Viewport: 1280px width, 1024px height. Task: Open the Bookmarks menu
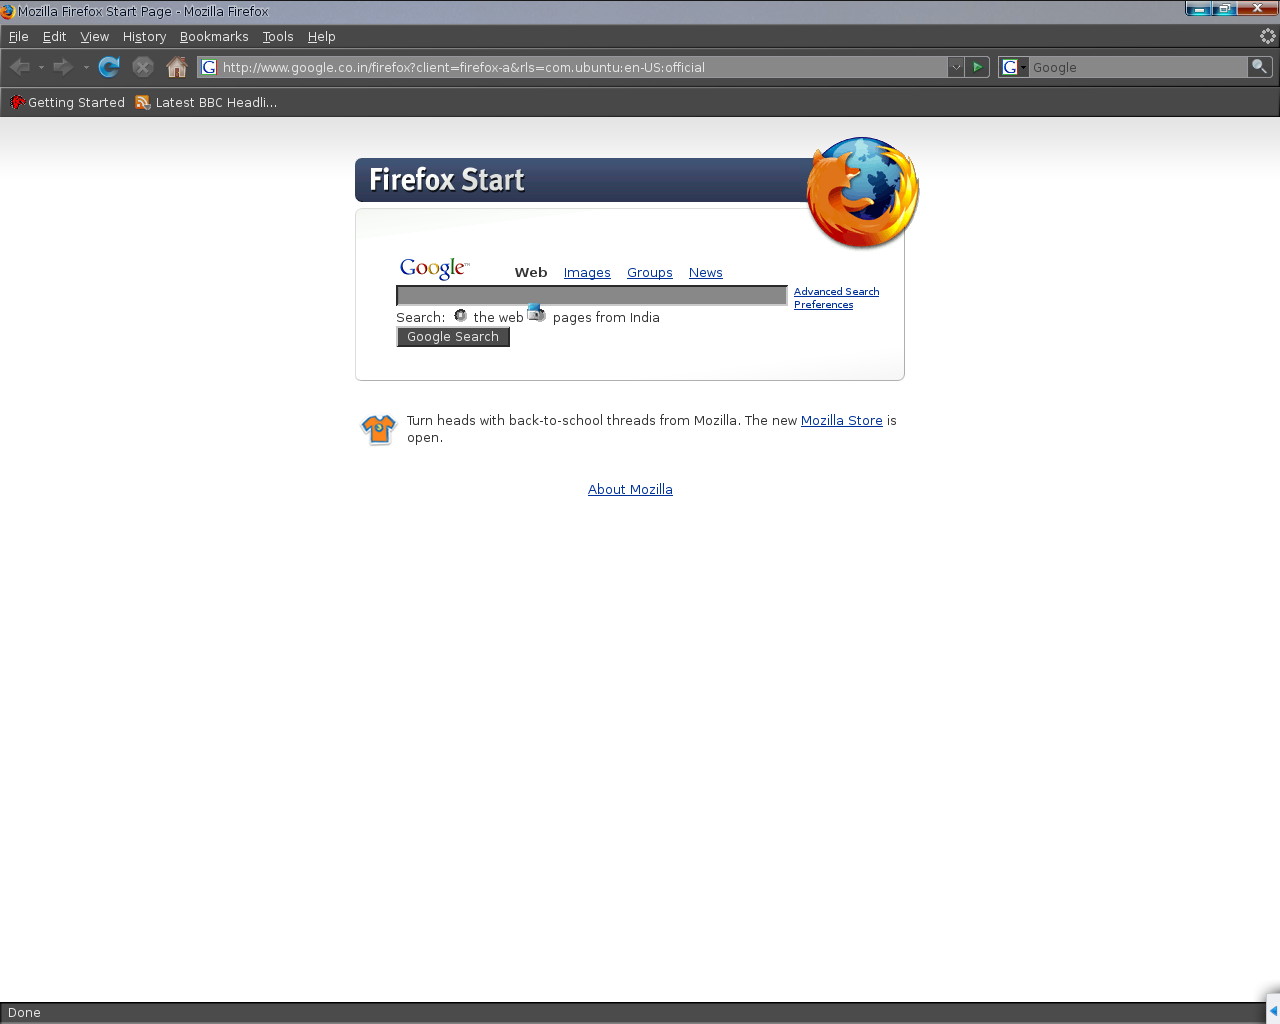tap(214, 36)
